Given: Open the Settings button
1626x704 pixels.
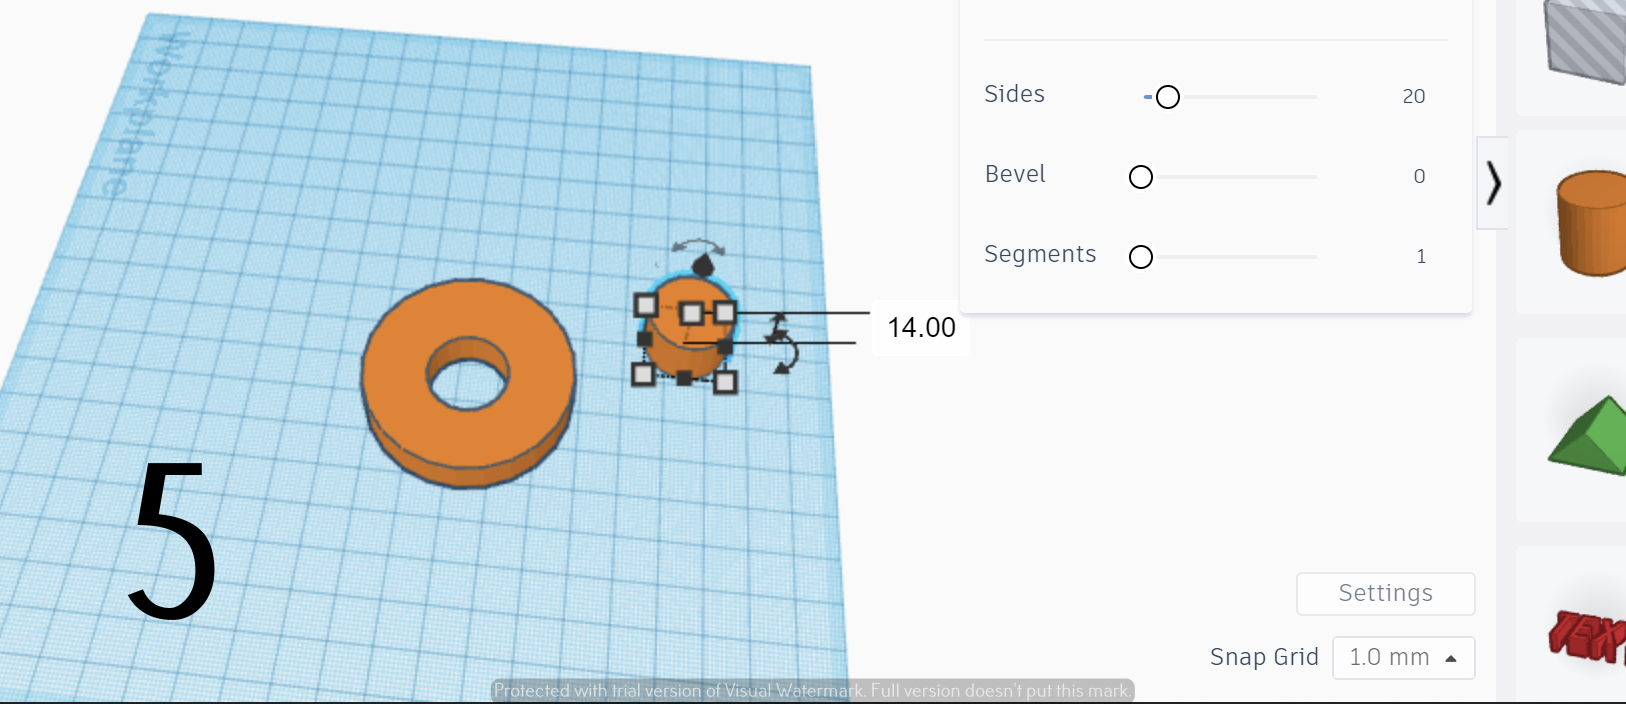Looking at the screenshot, I should pyautogui.click(x=1385, y=593).
